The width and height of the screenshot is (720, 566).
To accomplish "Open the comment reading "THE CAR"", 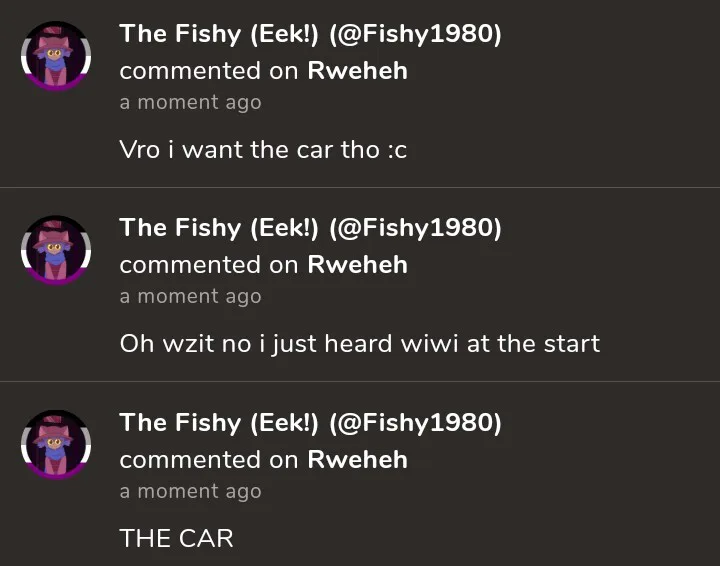I will [176, 538].
